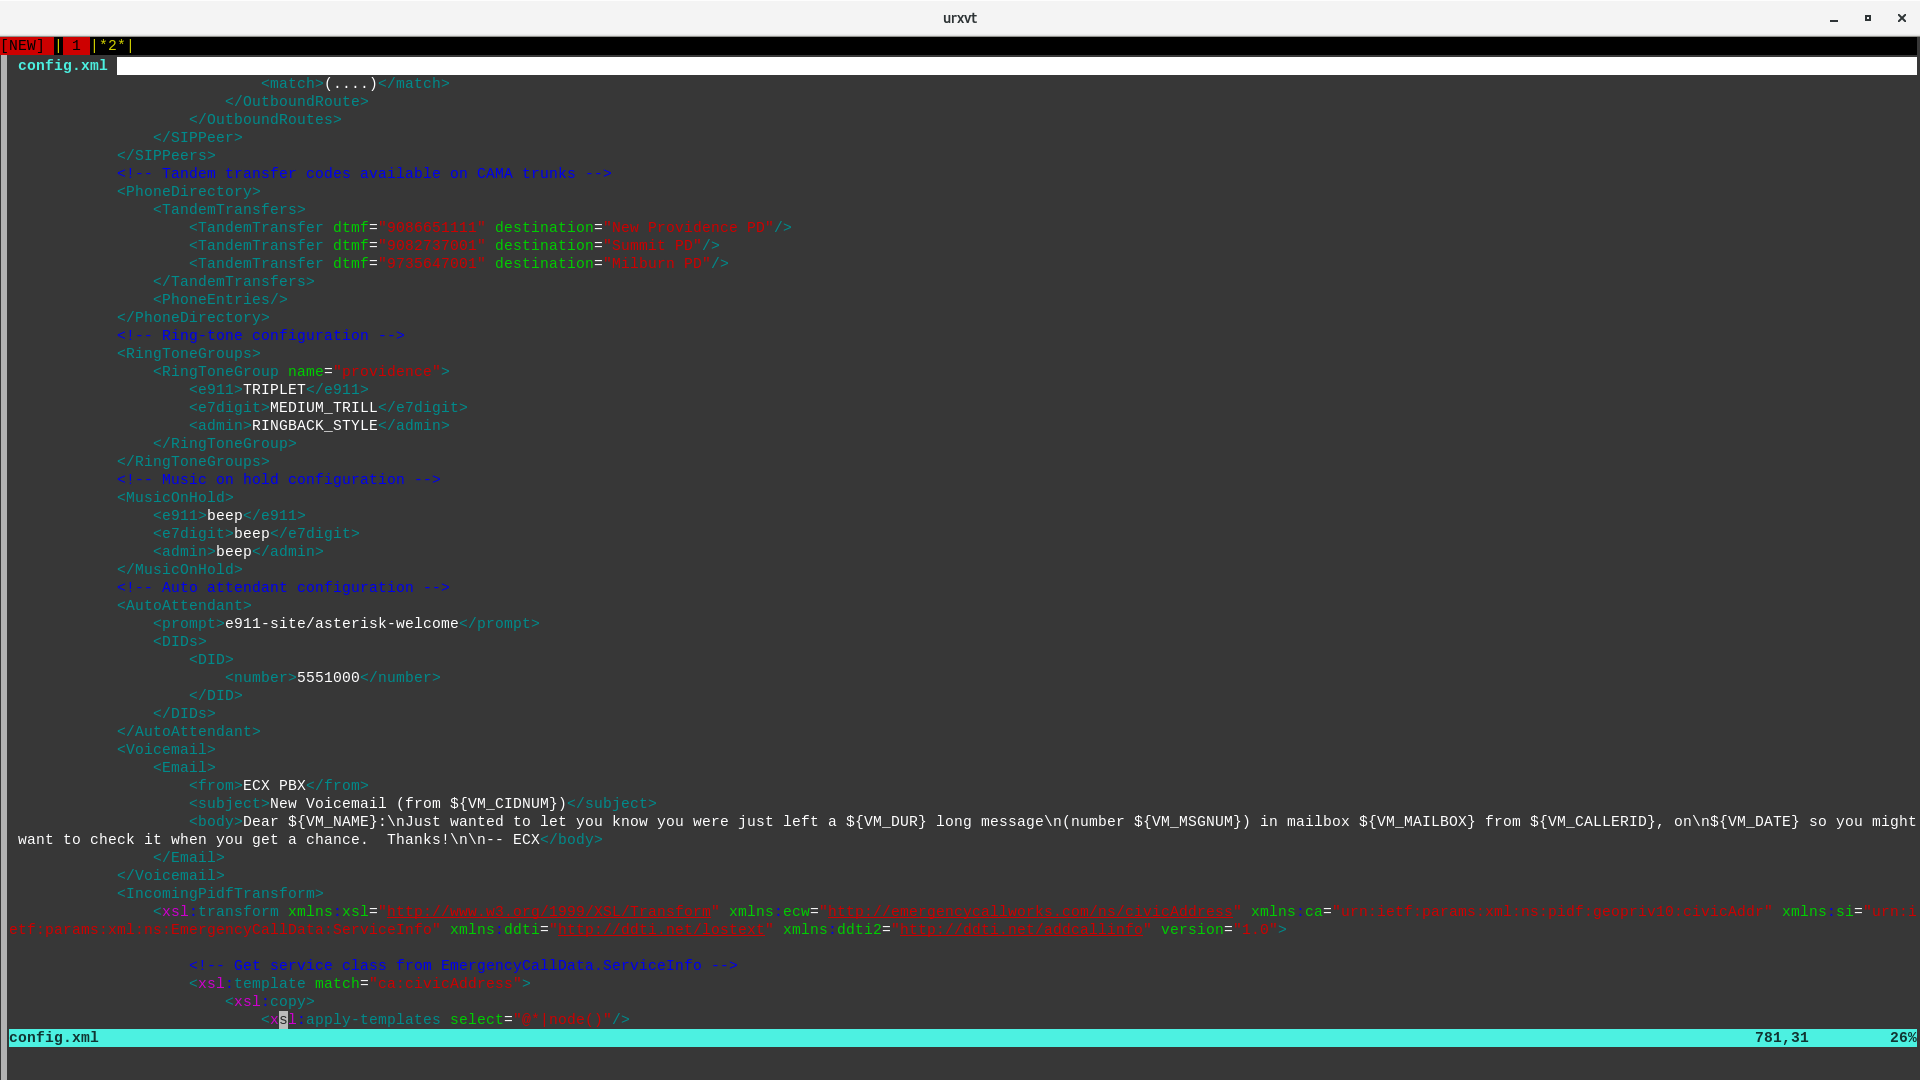Click the </Email> closing tag
Image resolution: width=1920 pixels, height=1080 pixels.
tap(189, 858)
